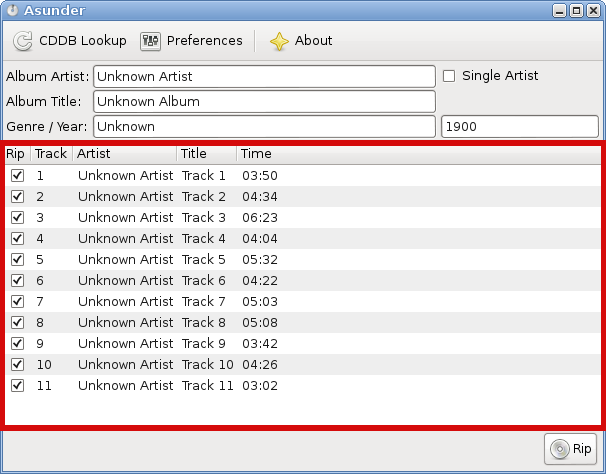The image size is (606, 474).
Task: Click the Album Title text field
Action: (x=264, y=102)
